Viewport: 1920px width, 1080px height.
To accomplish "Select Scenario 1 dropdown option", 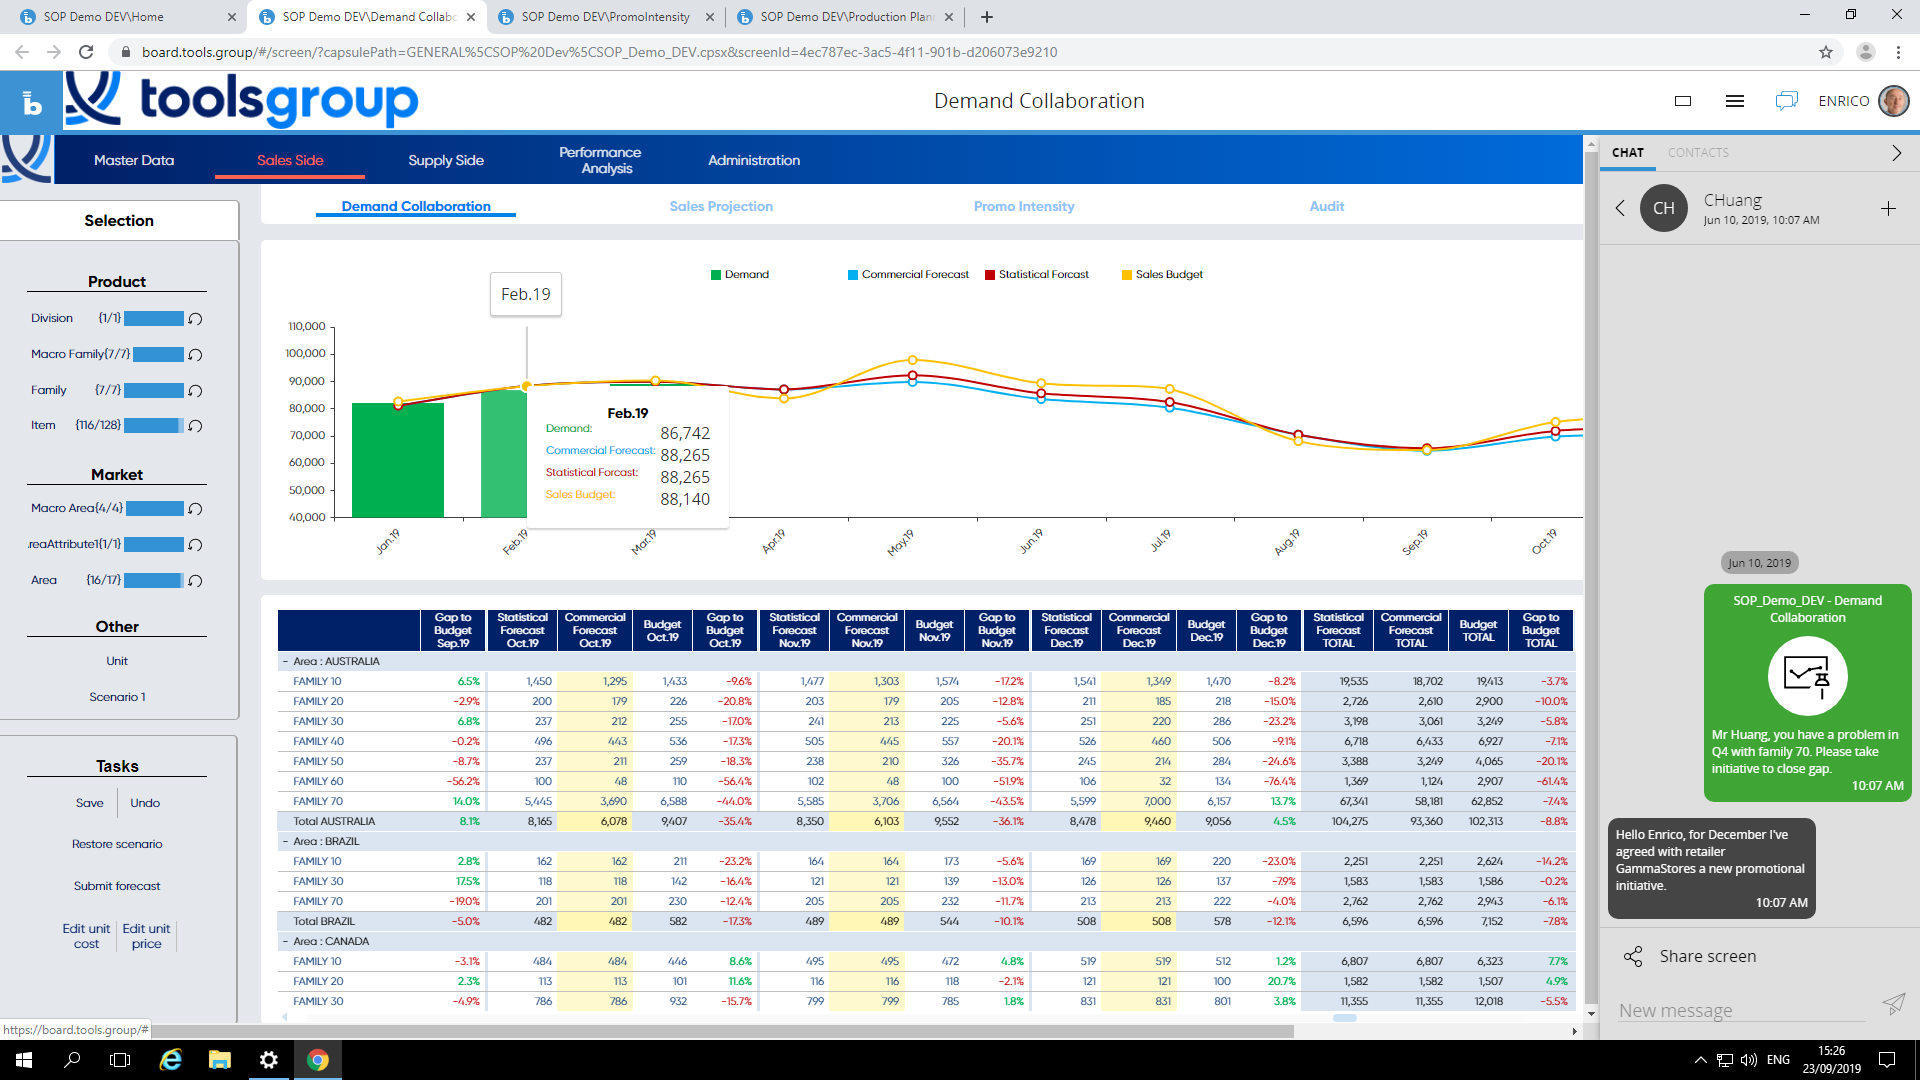I will coord(117,696).
